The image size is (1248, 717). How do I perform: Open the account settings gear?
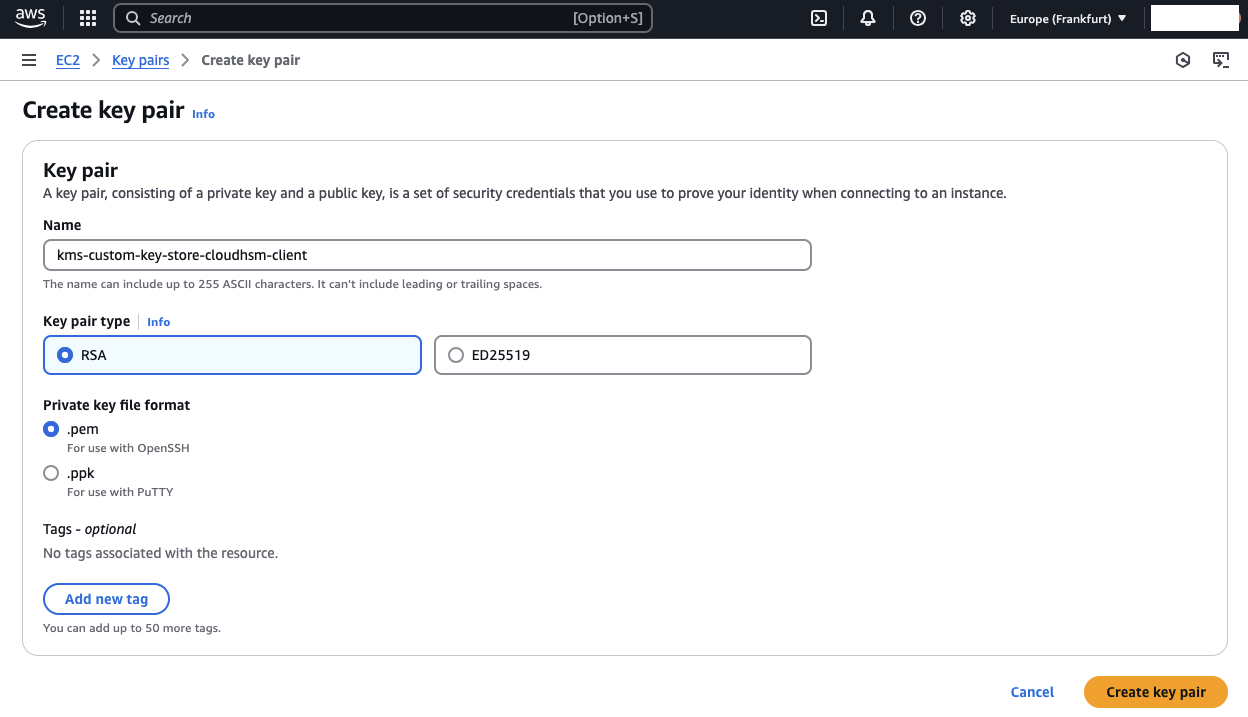coord(967,17)
